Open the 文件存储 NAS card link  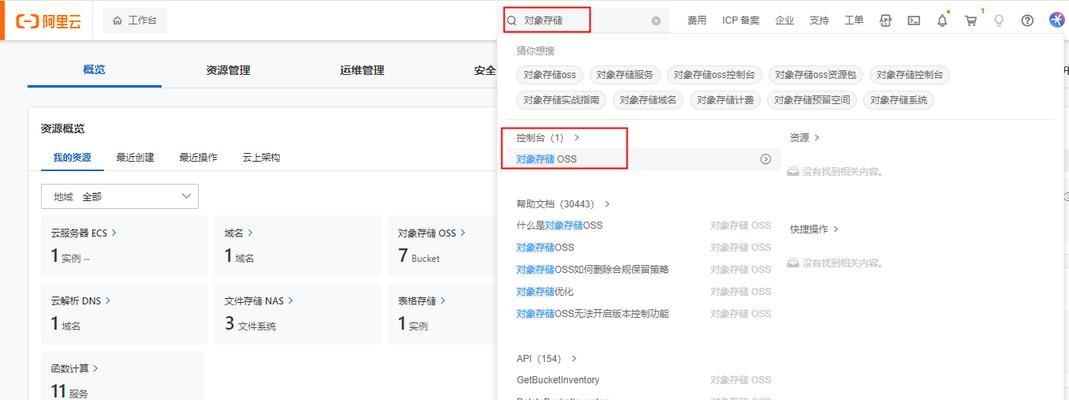click(258, 300)
